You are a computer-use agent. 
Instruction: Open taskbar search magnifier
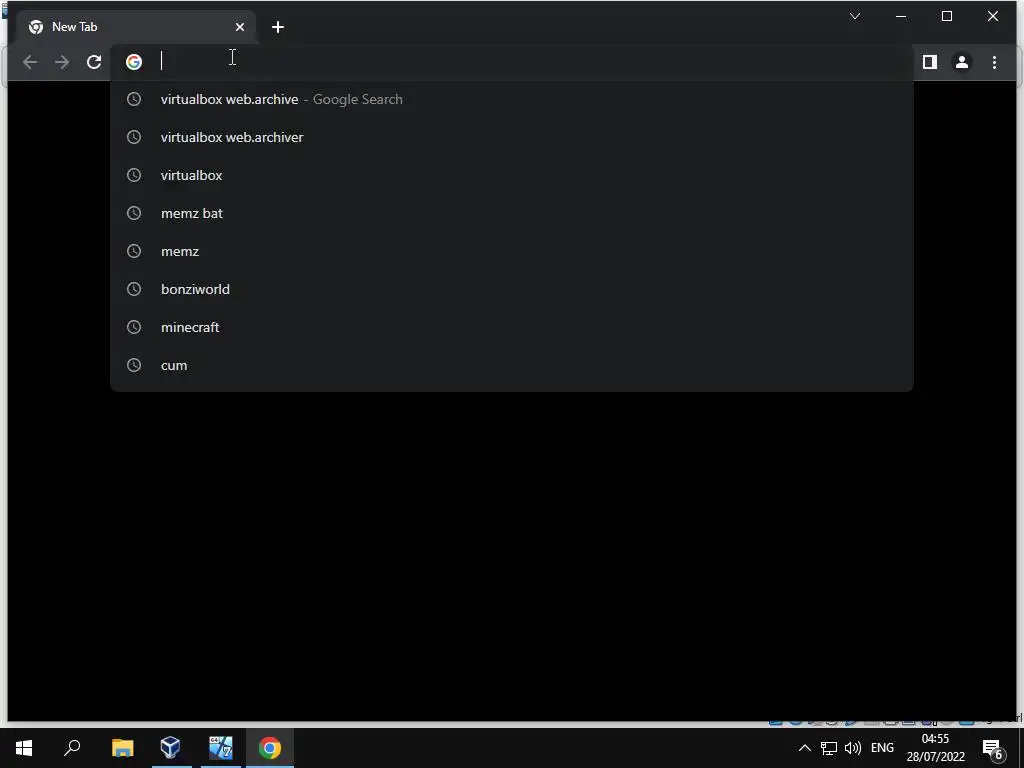point(72,748)
